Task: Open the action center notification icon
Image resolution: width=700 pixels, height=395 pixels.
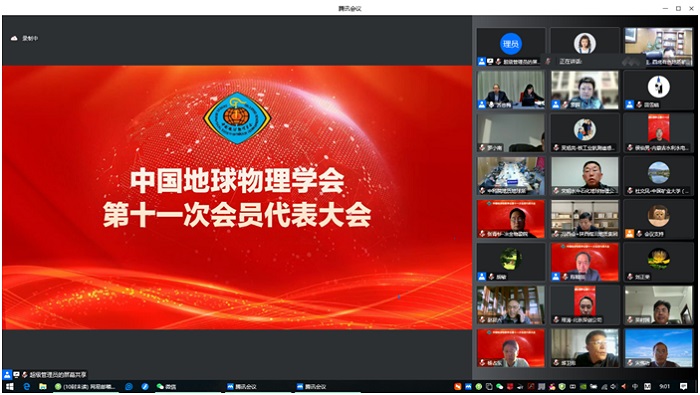Action: 683,387
